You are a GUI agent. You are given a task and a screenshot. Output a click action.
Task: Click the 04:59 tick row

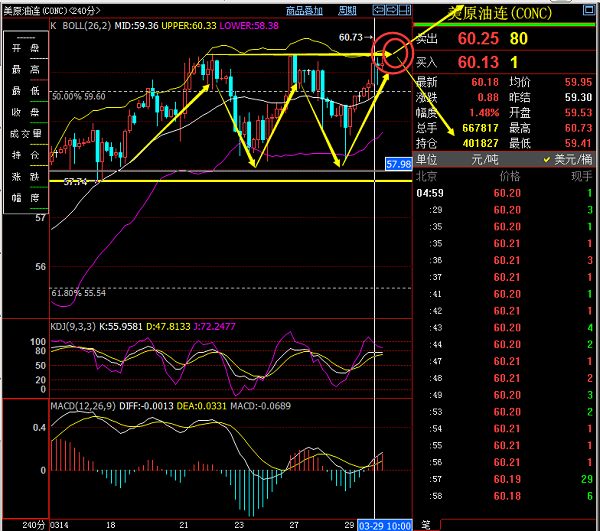[x=504, y=193]
